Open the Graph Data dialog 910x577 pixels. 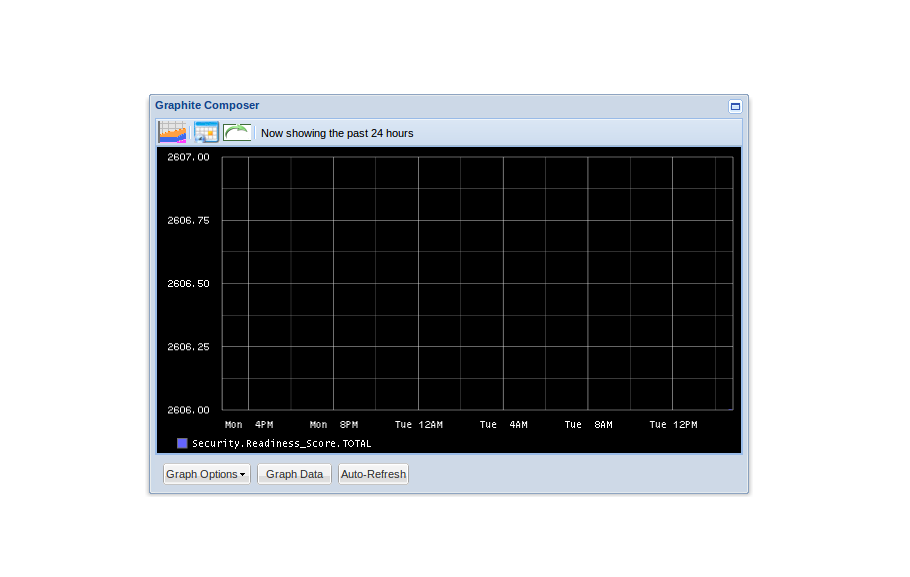click(294, 474)
